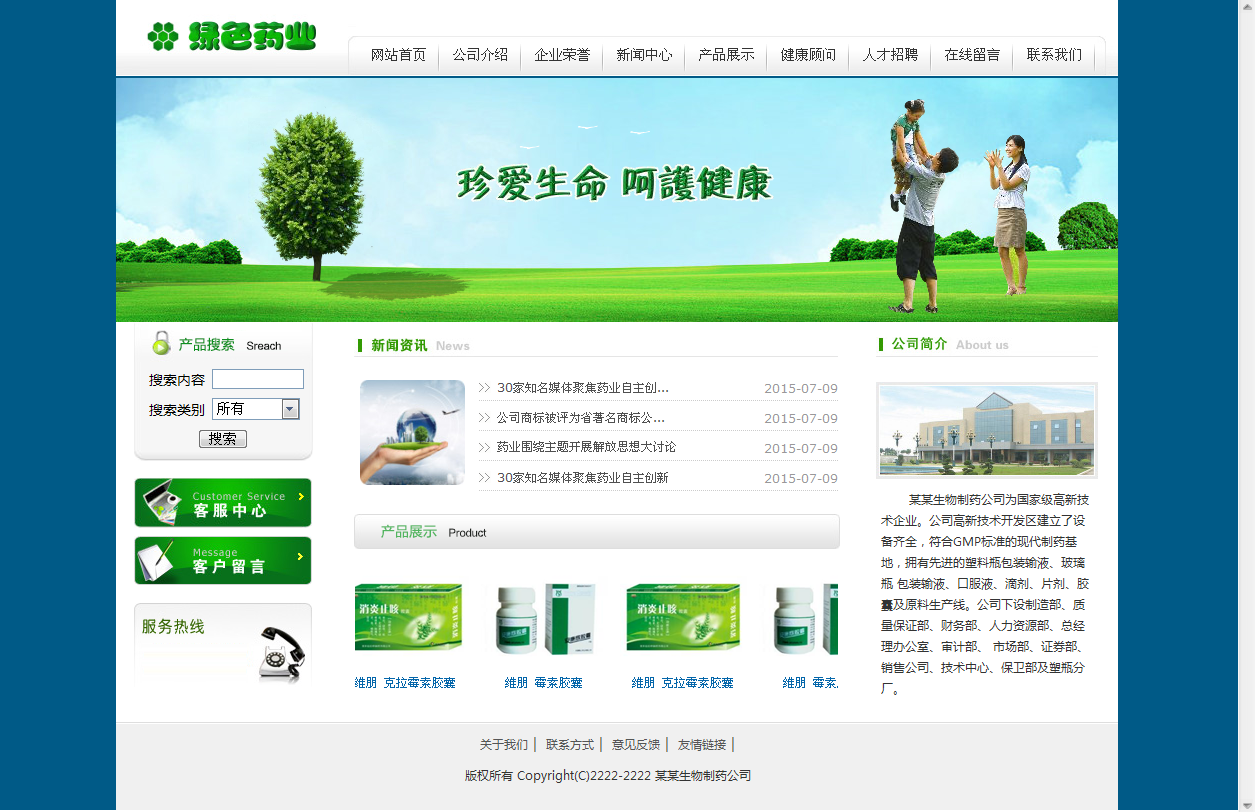Screen dimensions: 1255x812
Task: Click the green lock icon beside 产品搜索
Action: pyautogui.click(x=161, y=344)
